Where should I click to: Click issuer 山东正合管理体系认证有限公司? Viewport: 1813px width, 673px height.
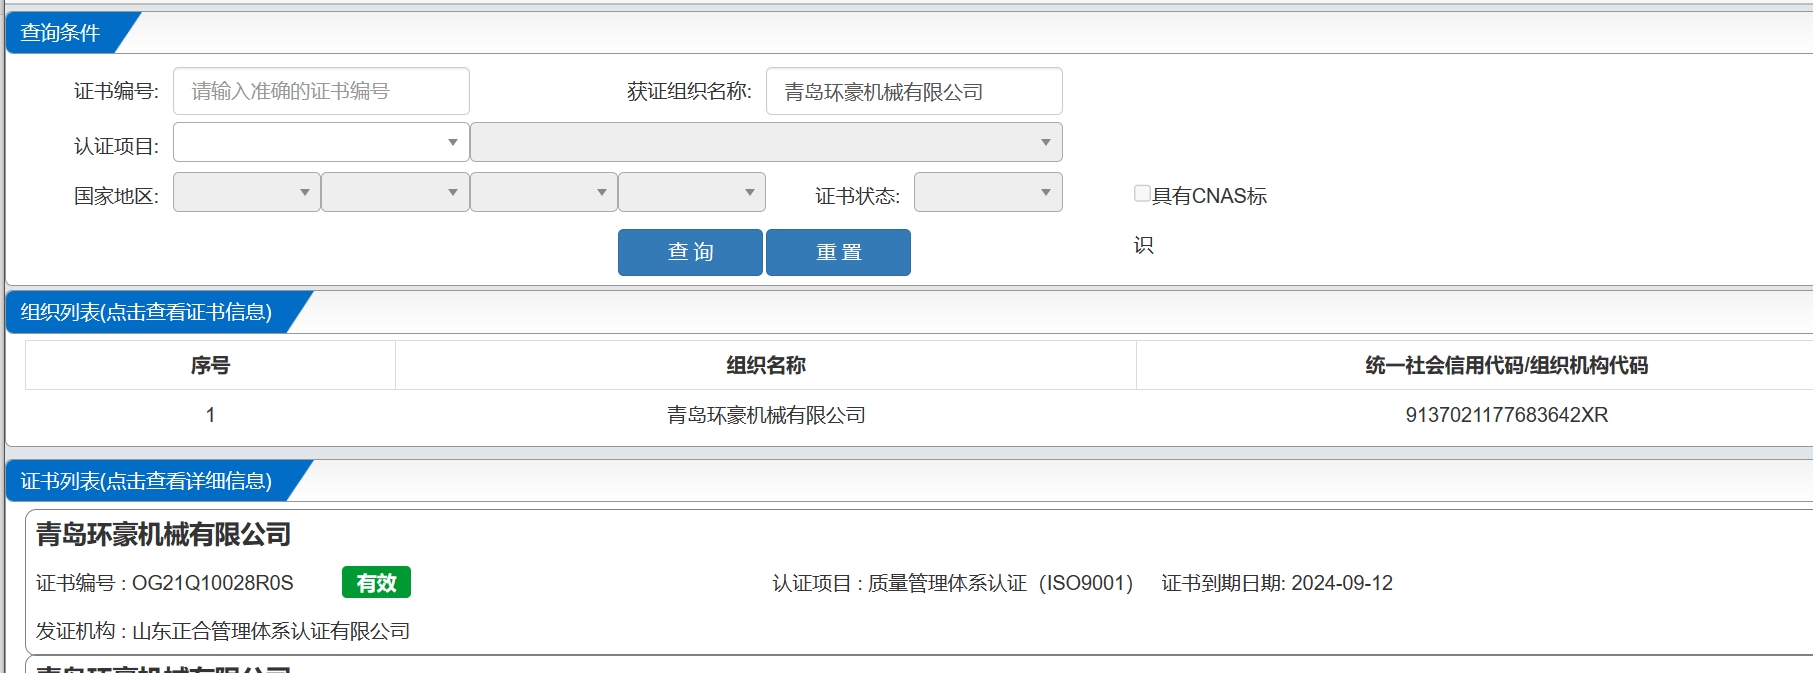tap(271, 631)
